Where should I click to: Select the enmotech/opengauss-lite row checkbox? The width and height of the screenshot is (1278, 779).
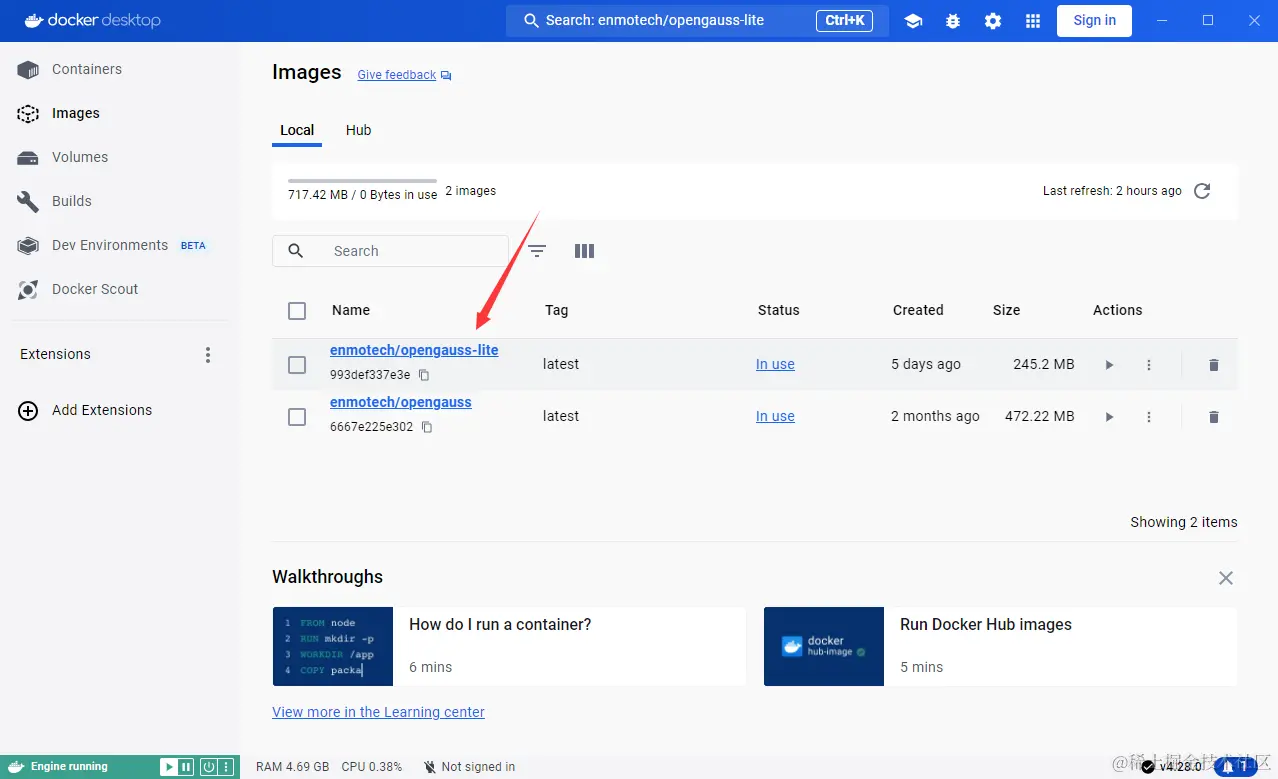pos(297,365)
